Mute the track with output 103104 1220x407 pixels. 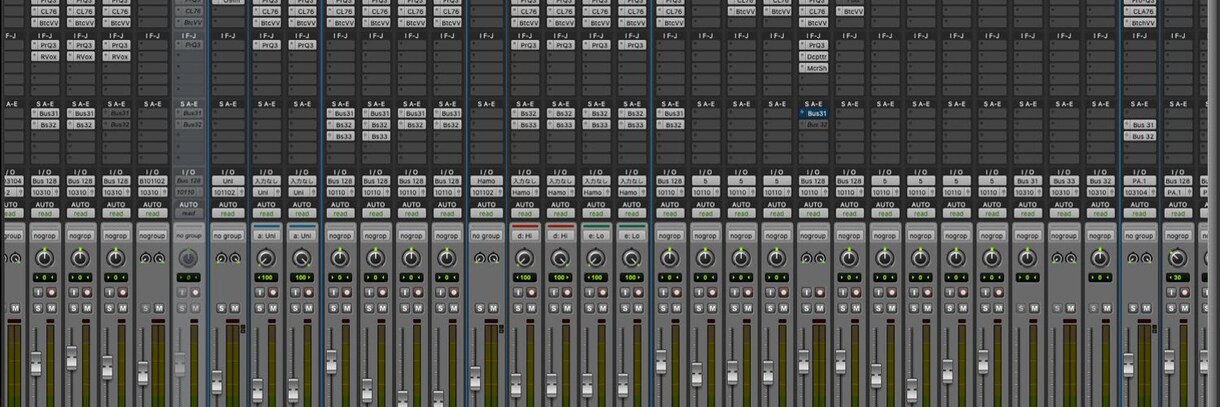1146,308
